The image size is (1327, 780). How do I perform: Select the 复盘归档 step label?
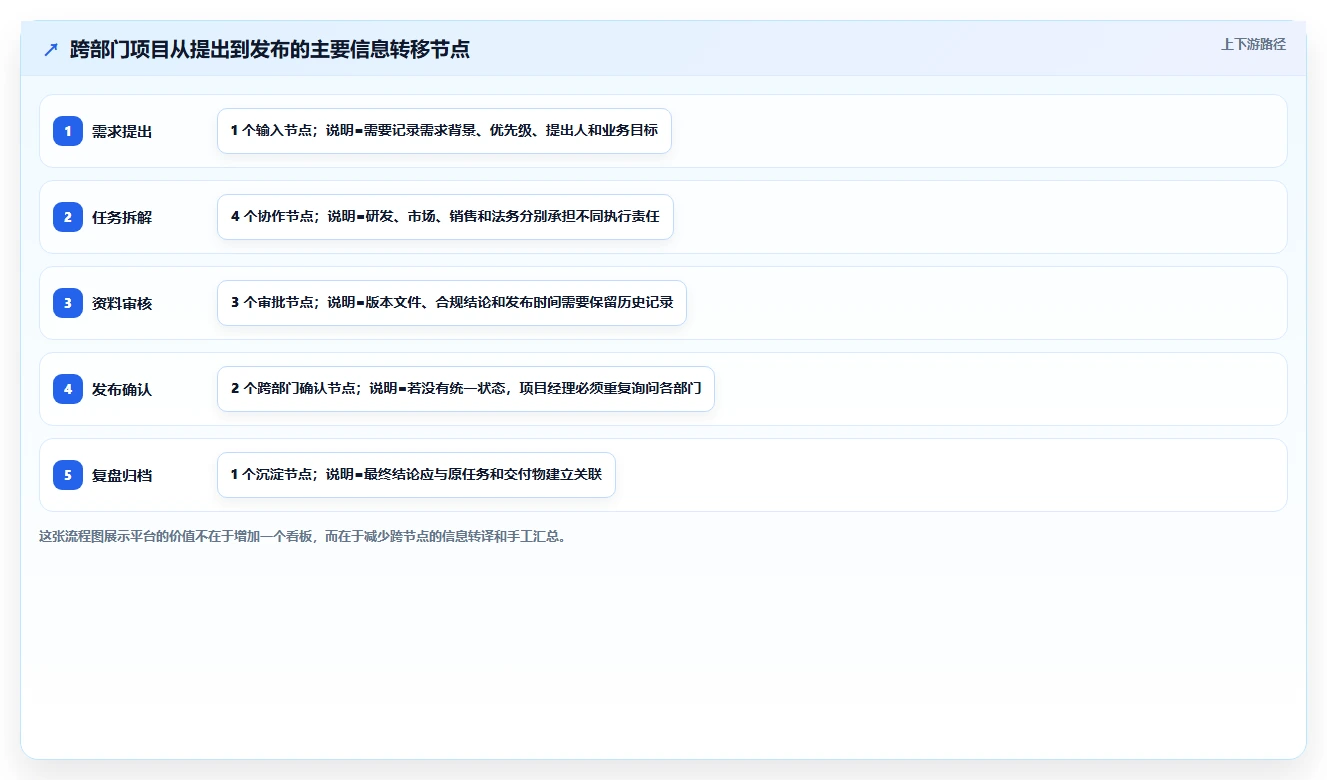122,475
